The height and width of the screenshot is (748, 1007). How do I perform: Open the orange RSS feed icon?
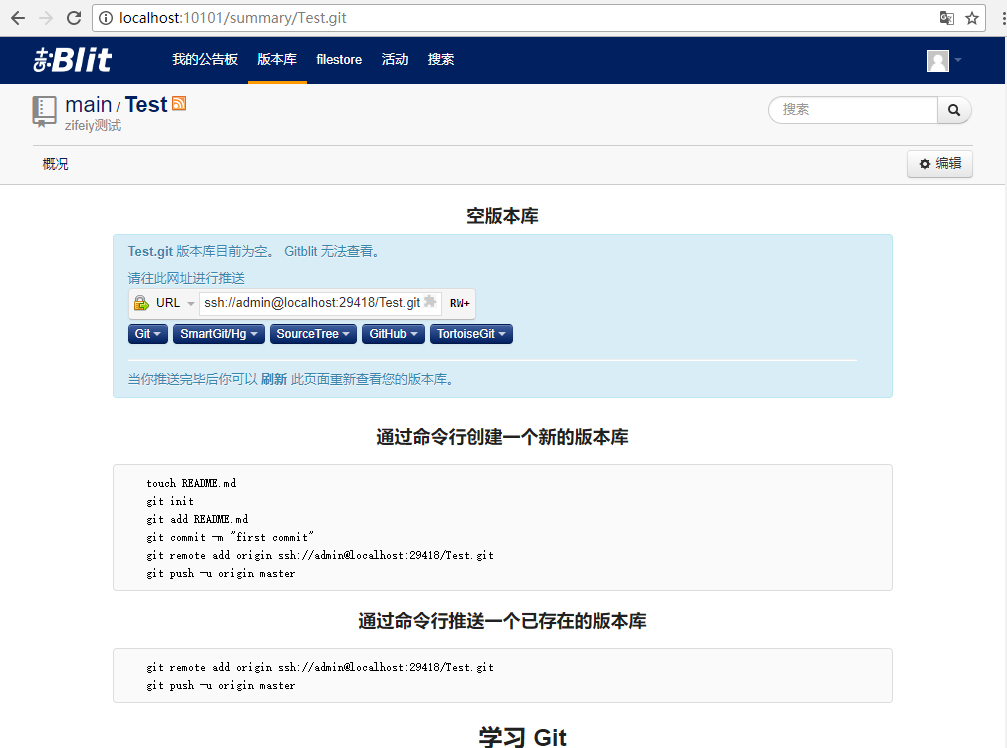point(179,103)
